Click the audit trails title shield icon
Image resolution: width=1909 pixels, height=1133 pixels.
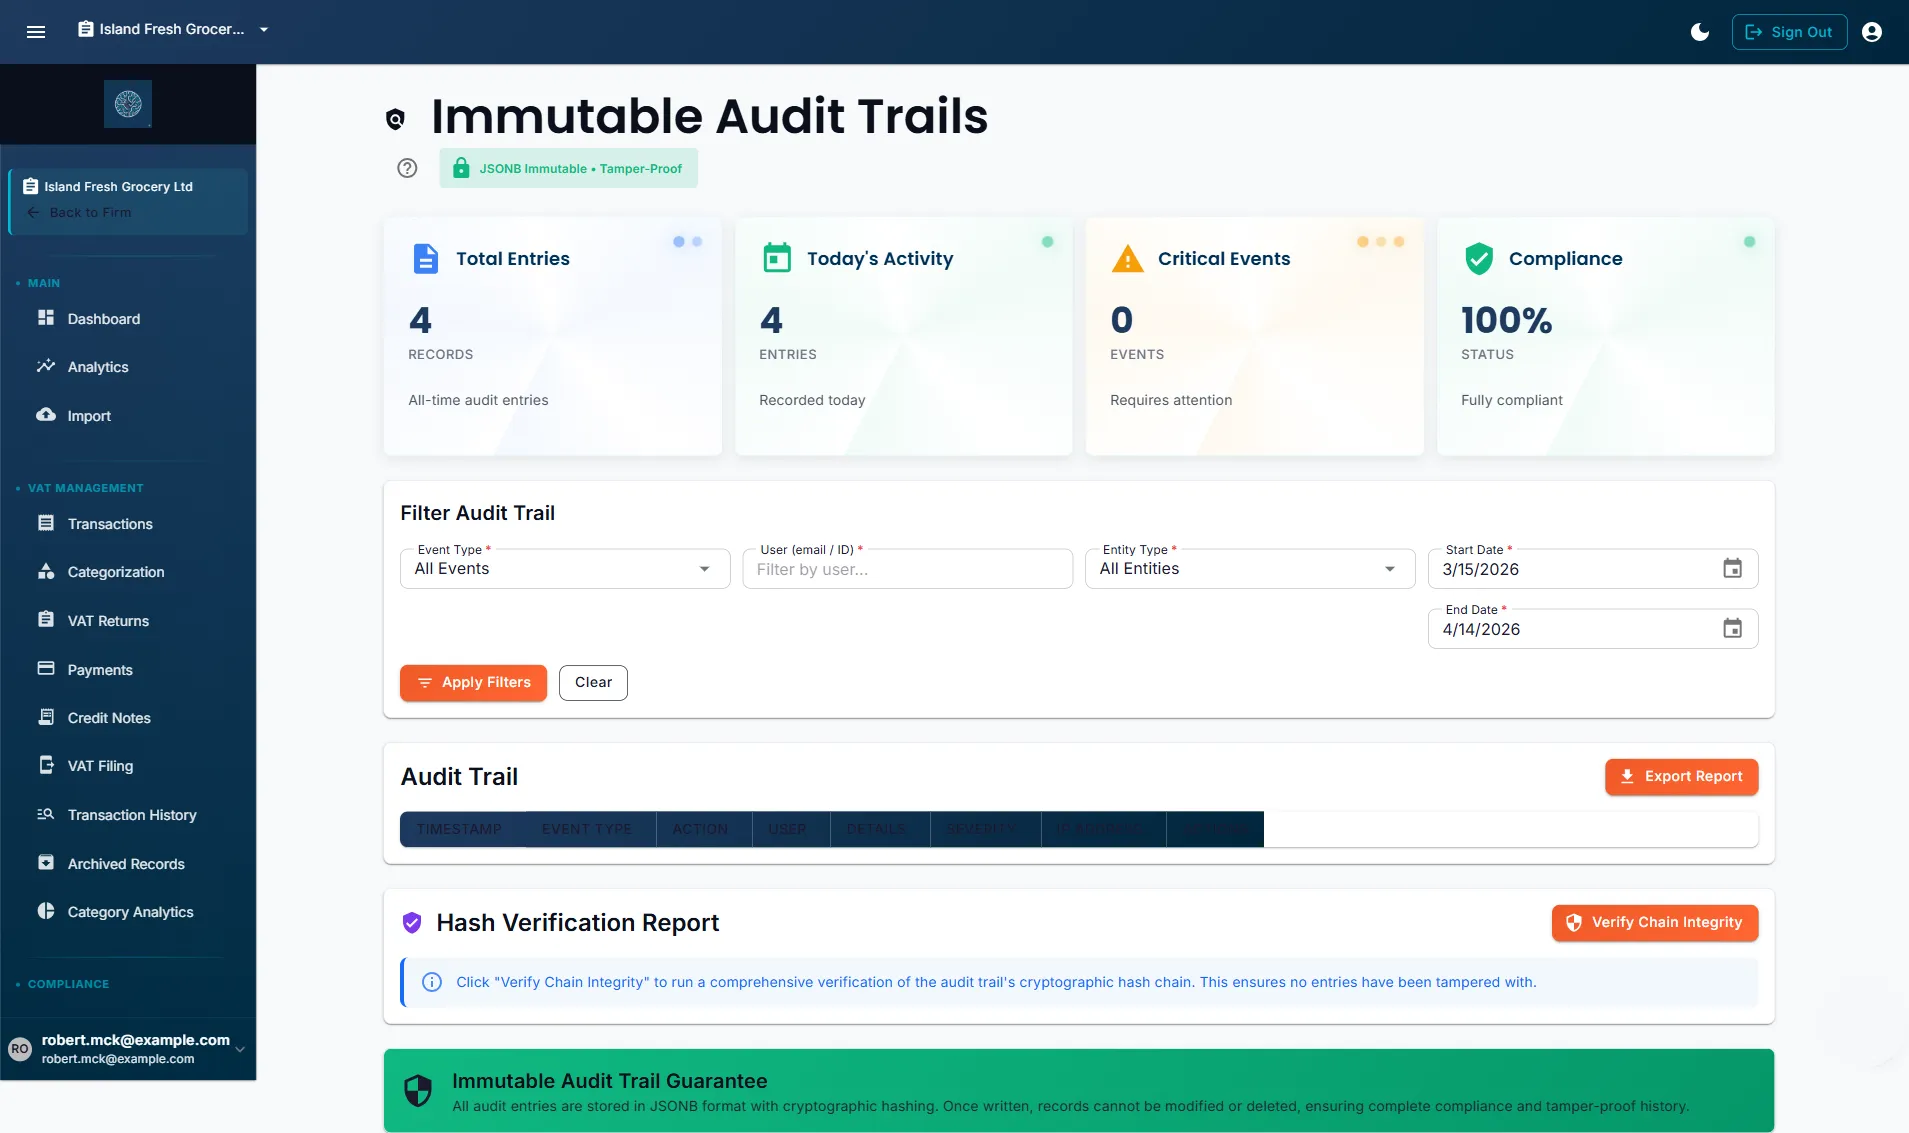tap(396, 119)
